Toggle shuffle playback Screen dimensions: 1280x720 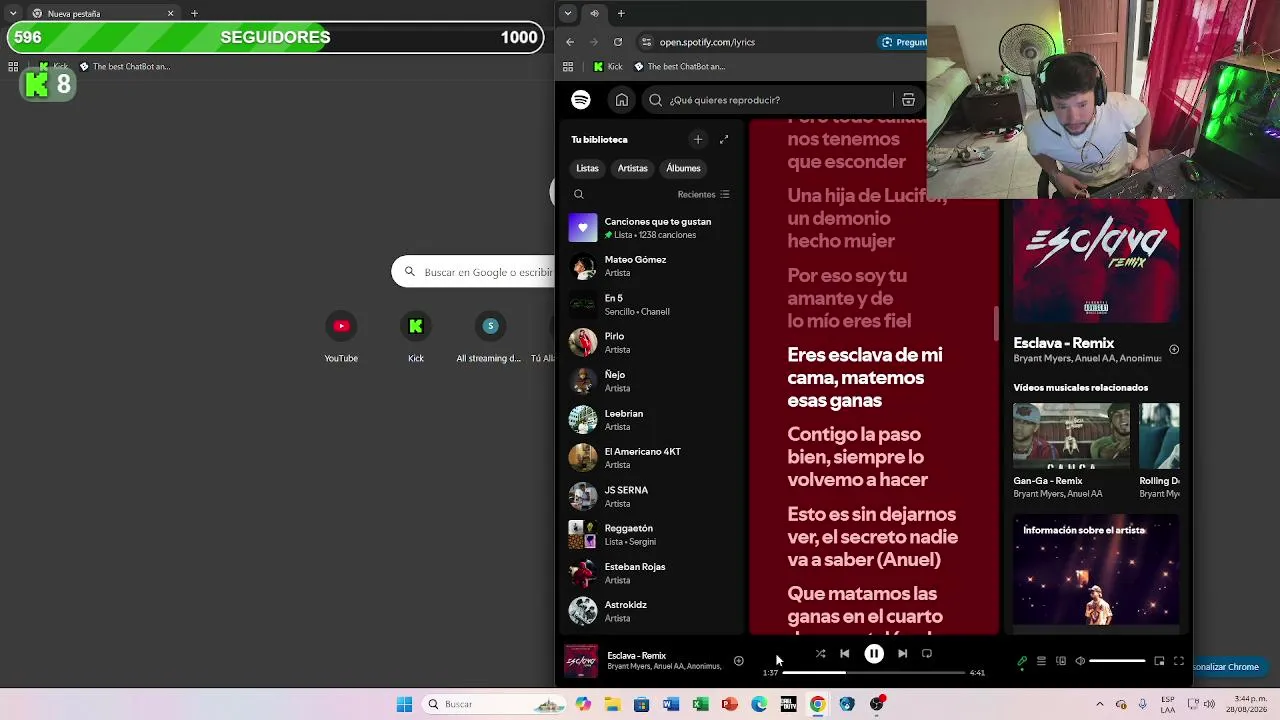point(820,654)
